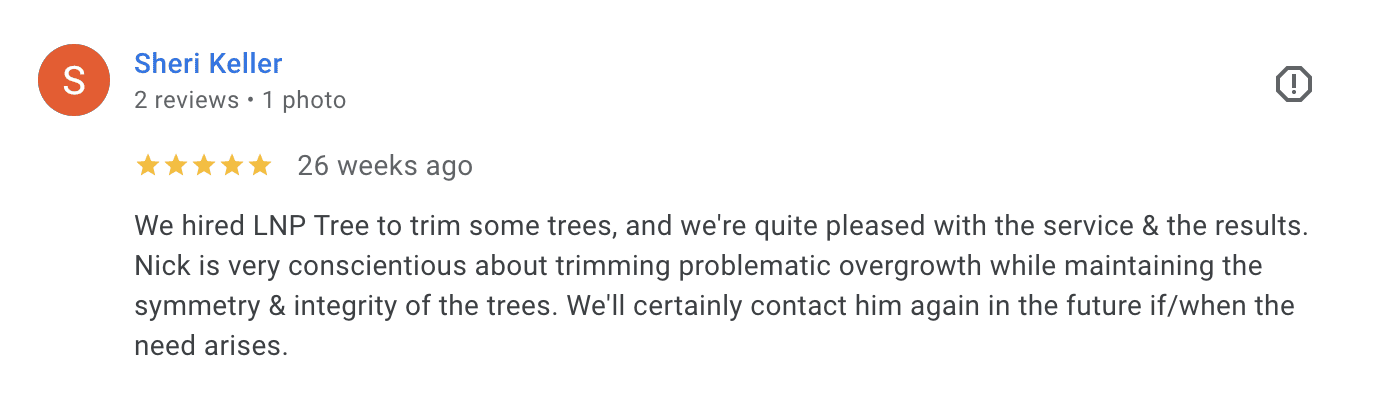This screenshot has height=400, width=1382.
Task: Click the final "need arises." line
Action: [211, 346]
